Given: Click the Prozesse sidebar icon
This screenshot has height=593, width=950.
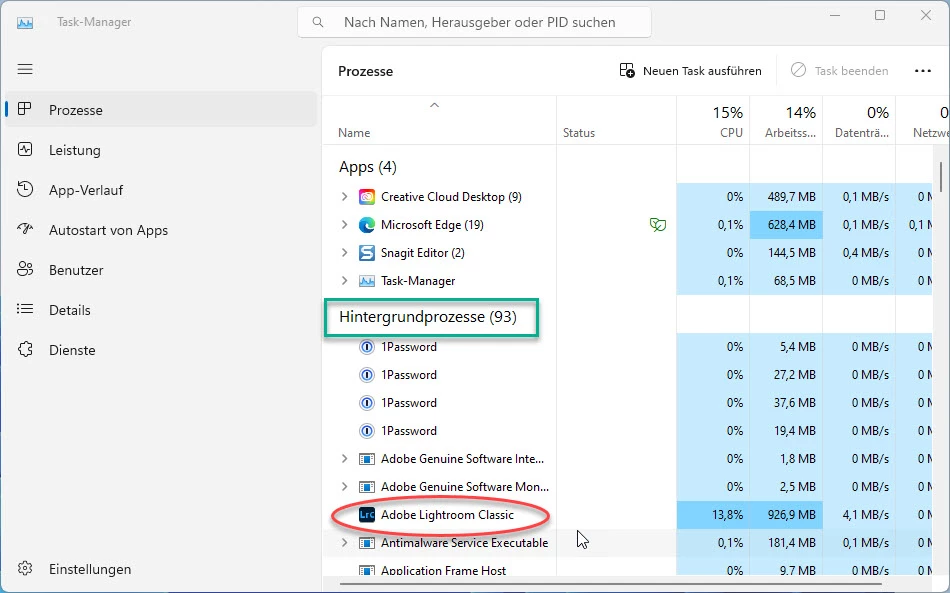Looking at the screenshot, I should tap(25, 110).
